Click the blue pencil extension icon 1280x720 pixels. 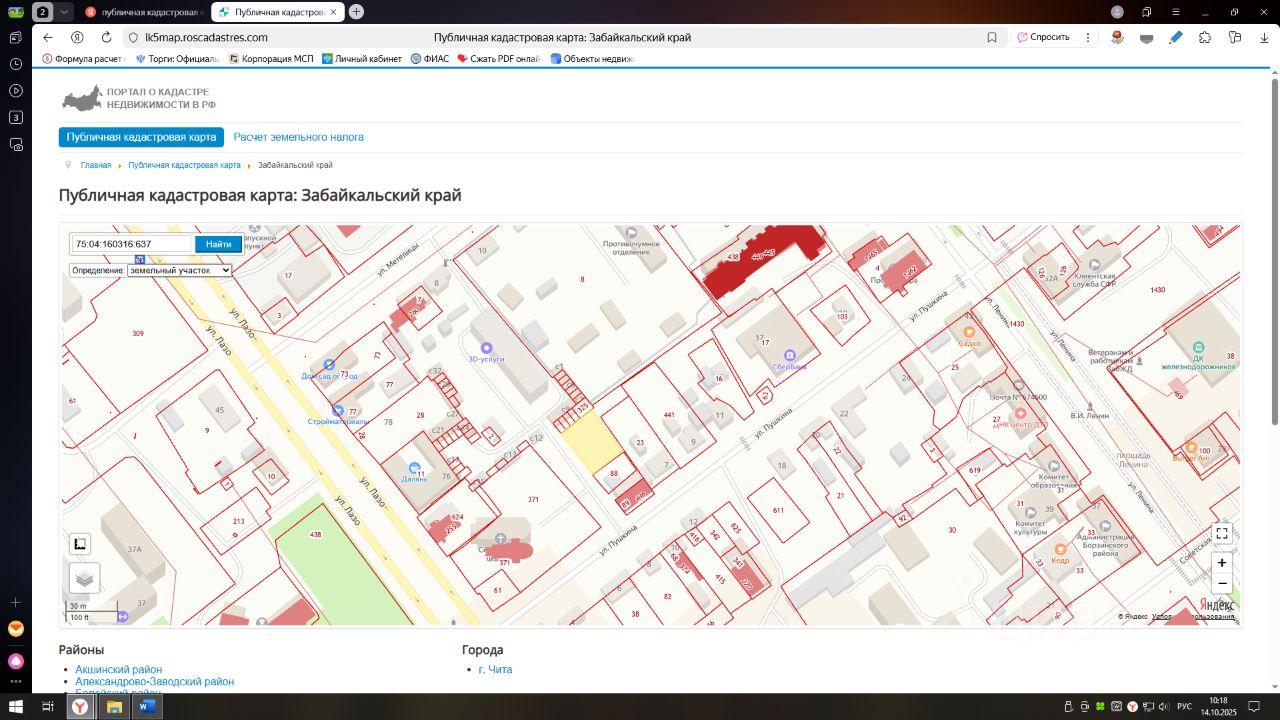[x=1176, y=37]
